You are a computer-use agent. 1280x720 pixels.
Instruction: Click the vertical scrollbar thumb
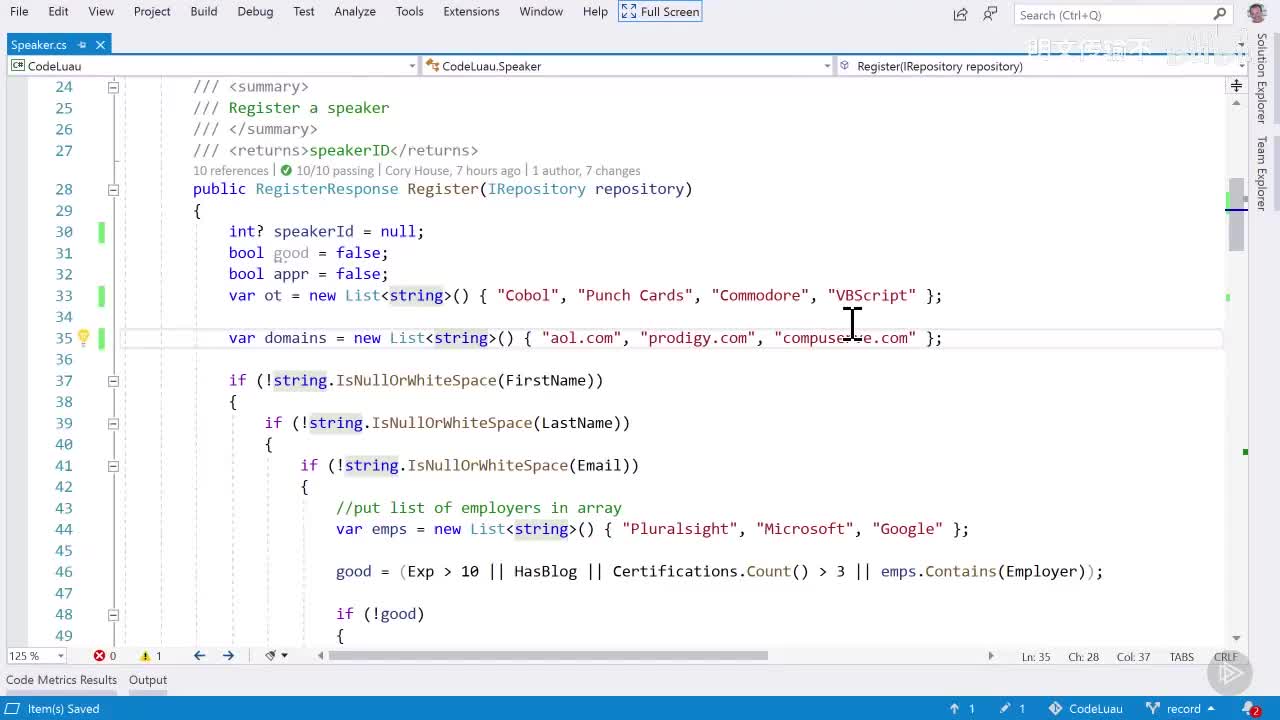pyautogui.click(x=1236, y=215)
